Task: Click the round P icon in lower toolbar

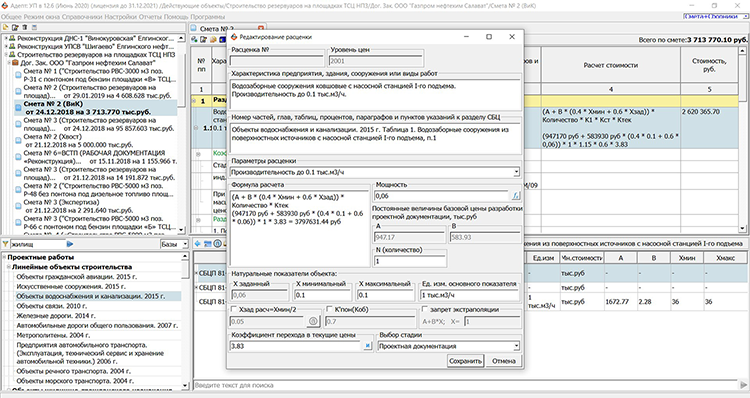Action: tap(217, 243)
